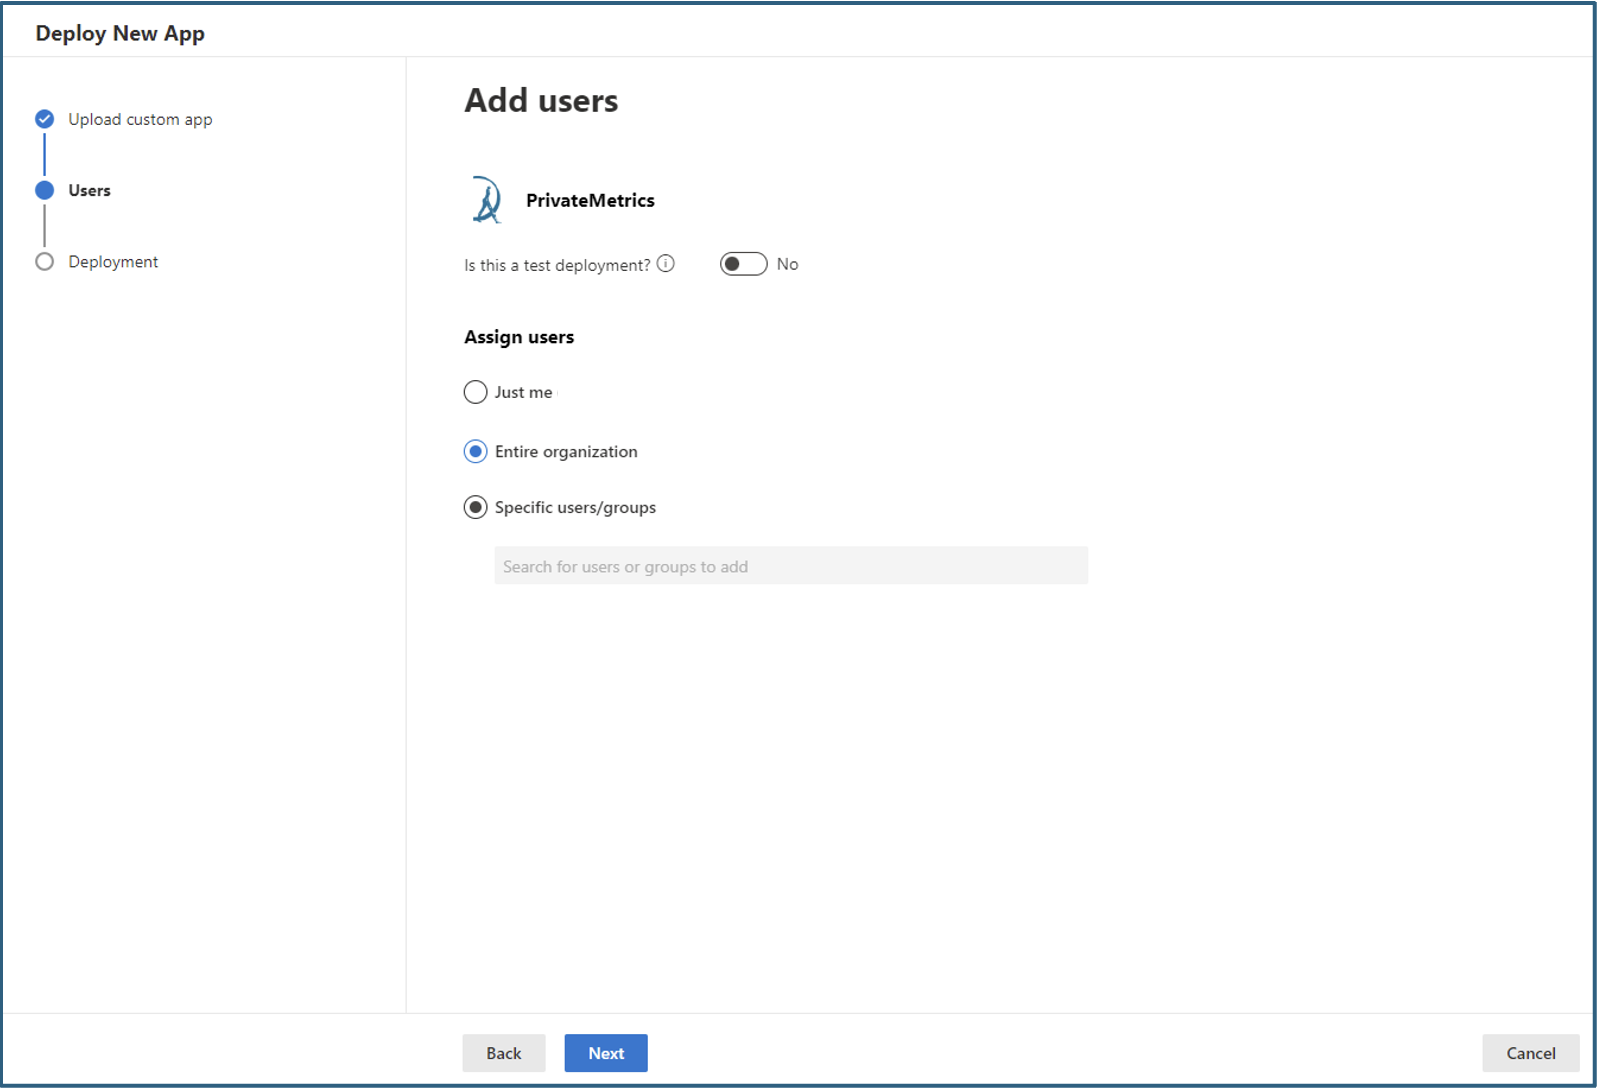The width and height of the screenshot is (1598, 1090).
Task: Click the Deployment step empty circle
Action: (44, 262)
